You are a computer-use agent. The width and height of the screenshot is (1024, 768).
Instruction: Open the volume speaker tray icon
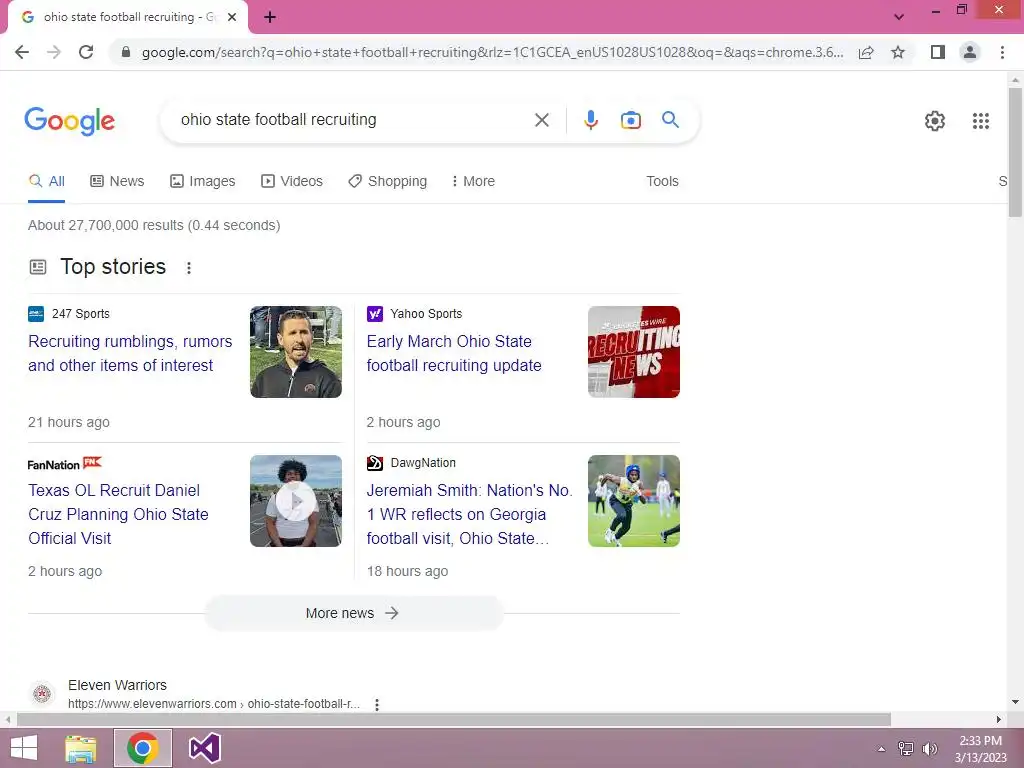click(929, 748)
